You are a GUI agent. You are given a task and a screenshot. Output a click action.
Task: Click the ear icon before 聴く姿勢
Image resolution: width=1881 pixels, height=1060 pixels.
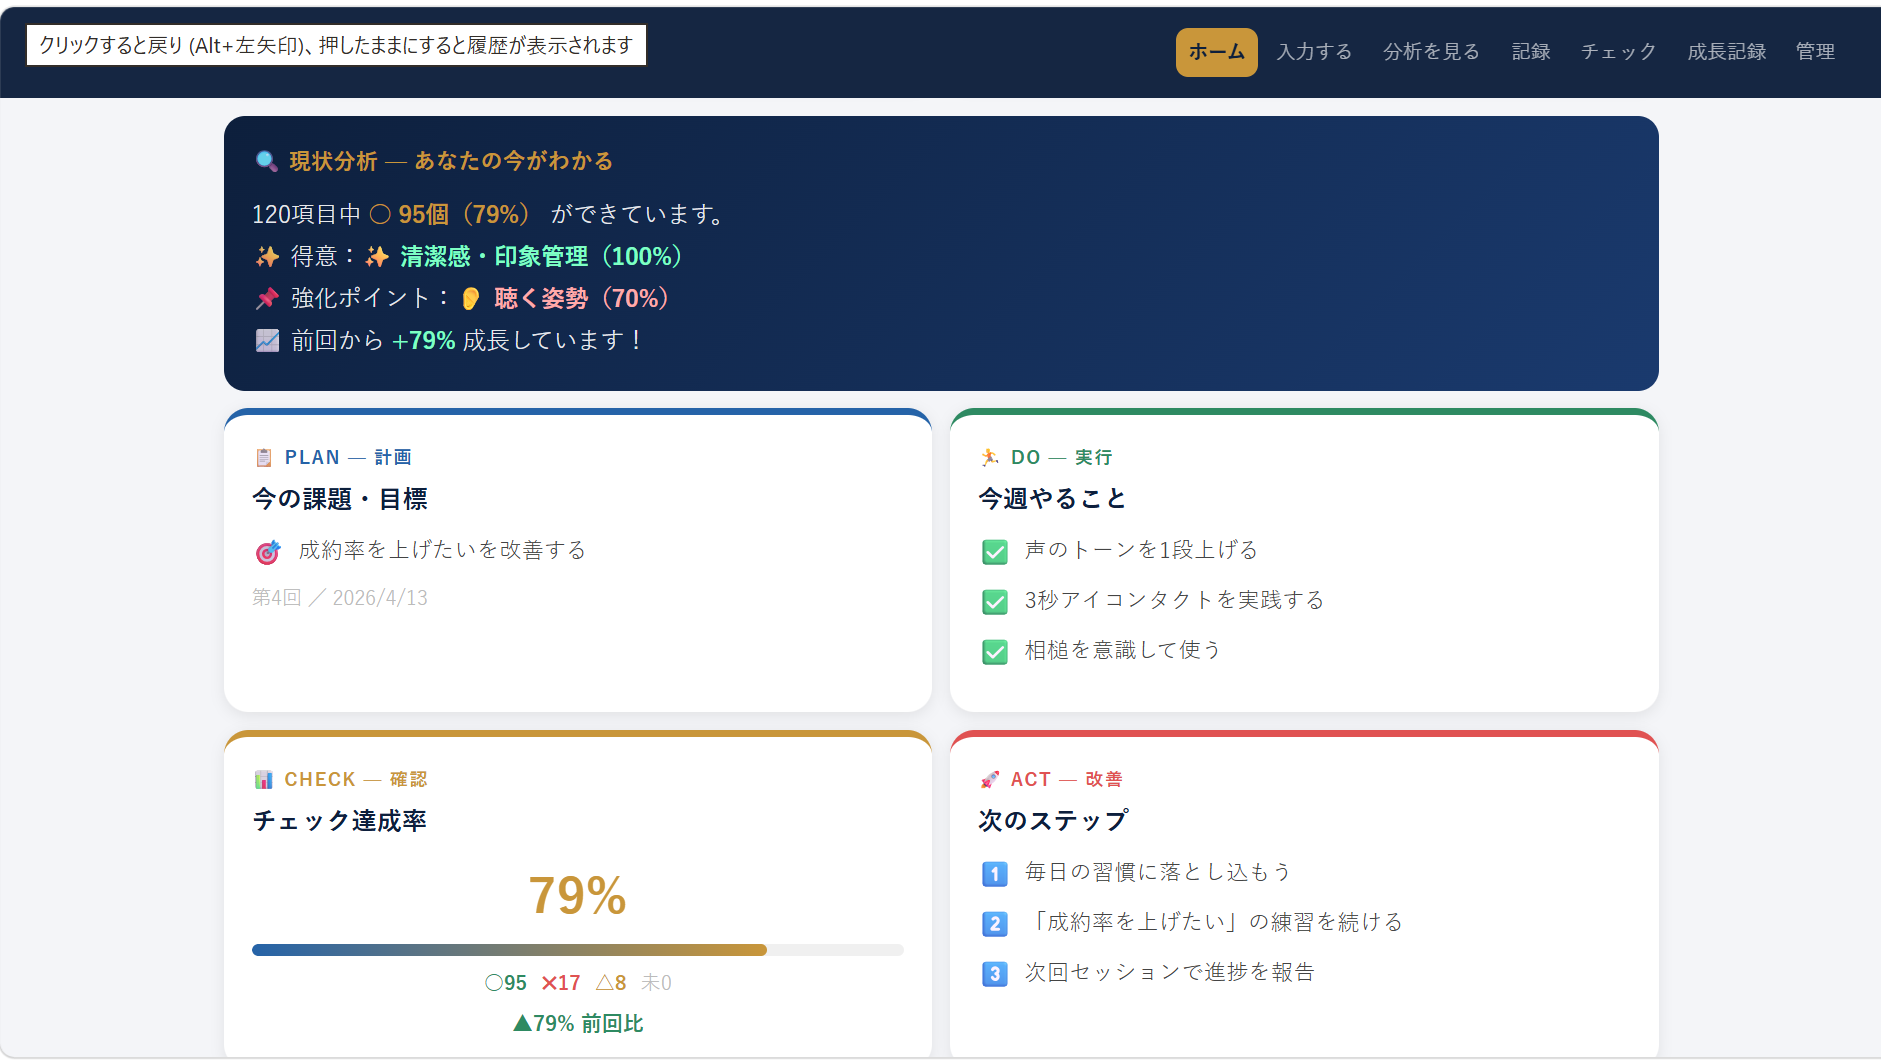(471, 299)
